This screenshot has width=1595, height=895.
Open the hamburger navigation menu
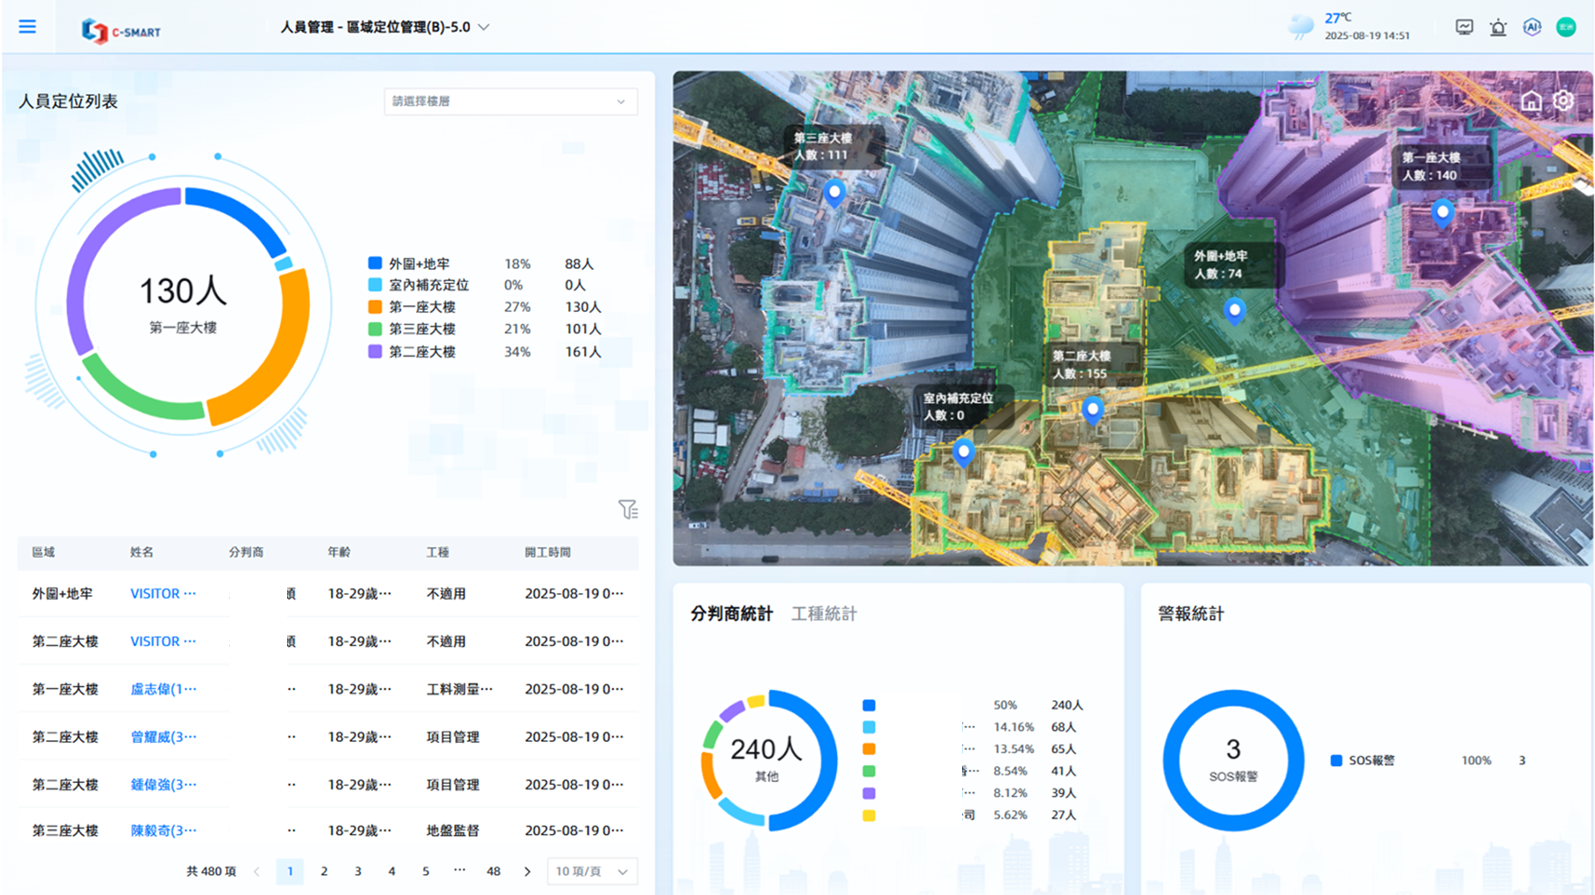click(x=27, y=27)
